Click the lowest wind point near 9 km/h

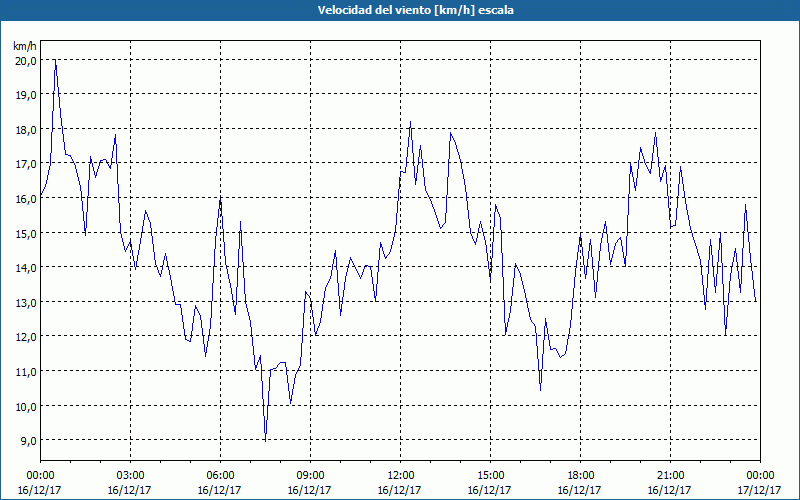click(265, 441)
